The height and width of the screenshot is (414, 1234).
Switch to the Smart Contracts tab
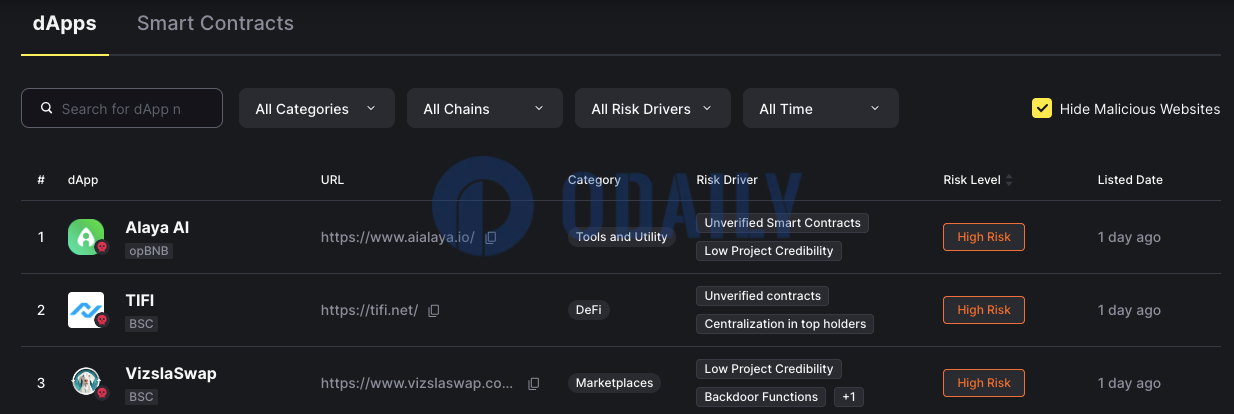tap(215, 23)
